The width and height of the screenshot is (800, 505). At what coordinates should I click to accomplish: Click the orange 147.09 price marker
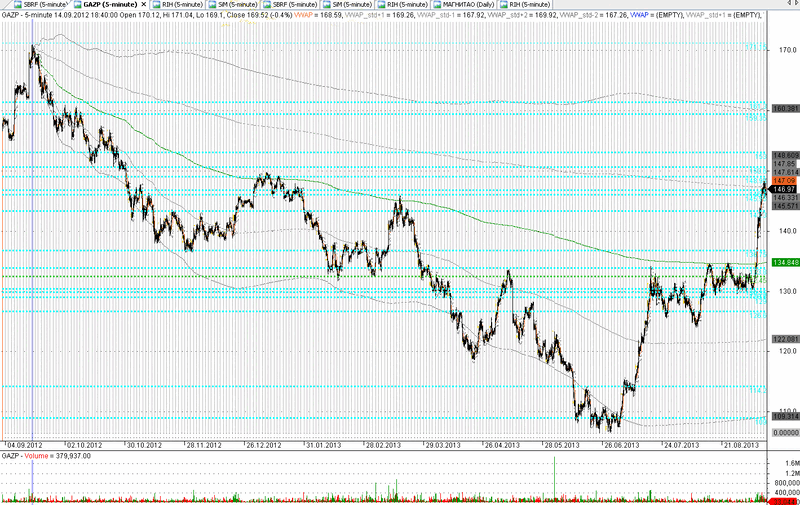tap(784, 181)
